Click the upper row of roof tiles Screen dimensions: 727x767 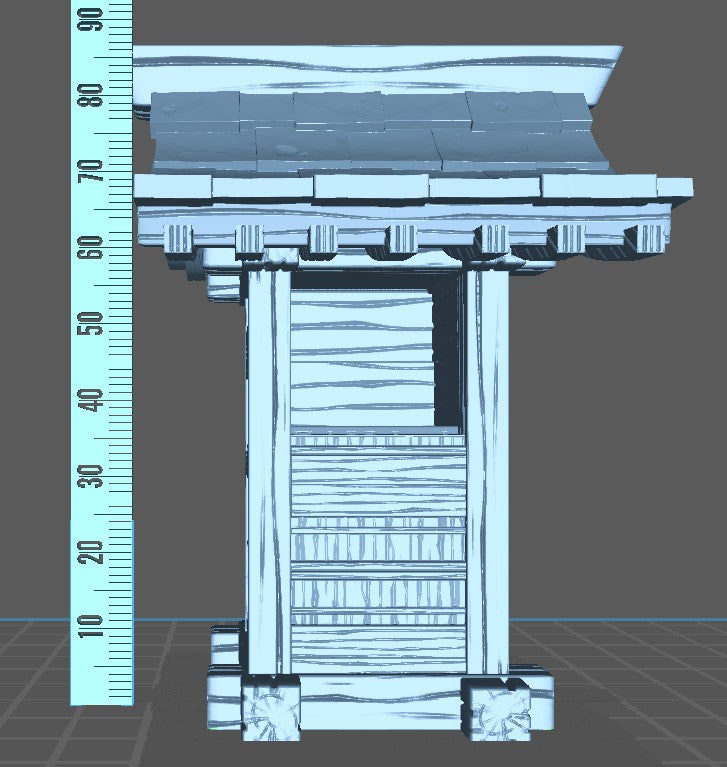point(350,111)
